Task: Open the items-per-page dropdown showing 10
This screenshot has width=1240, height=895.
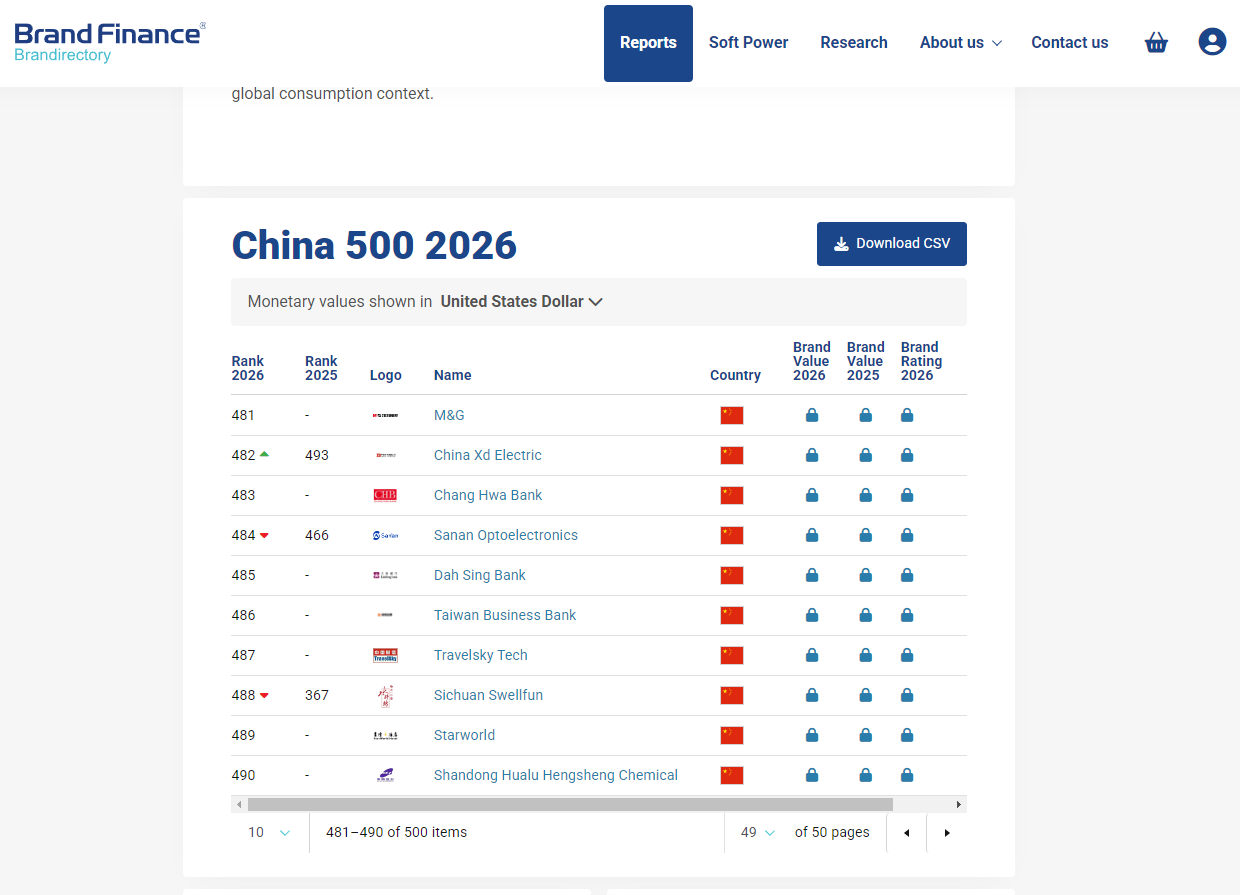Action: click(270, 832)
